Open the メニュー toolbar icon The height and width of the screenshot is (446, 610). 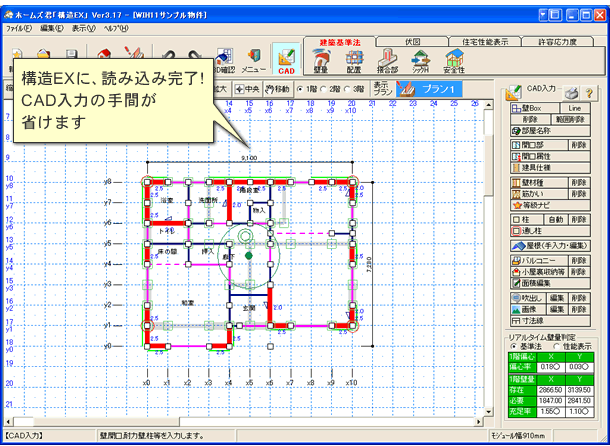254,61
